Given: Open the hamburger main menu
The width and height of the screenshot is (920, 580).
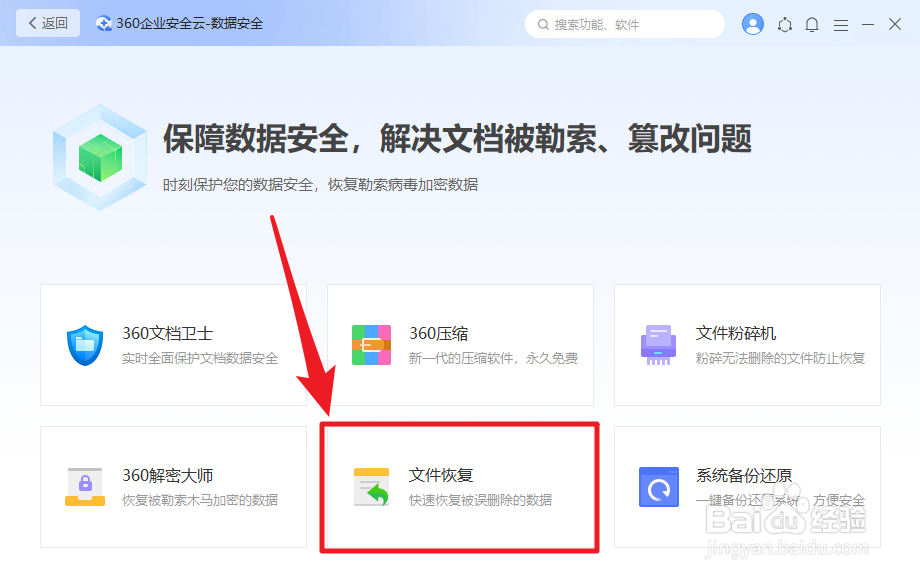Looking at the screenshot, I should point(841,25).
